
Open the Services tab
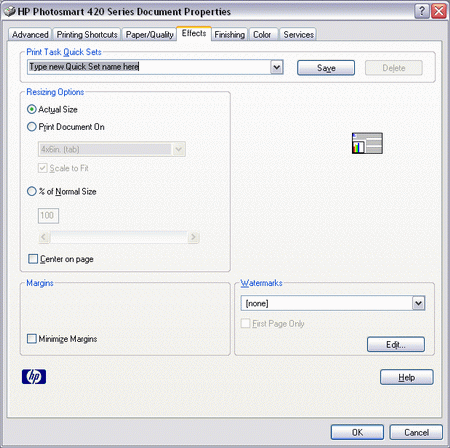[x=298, y=35]
